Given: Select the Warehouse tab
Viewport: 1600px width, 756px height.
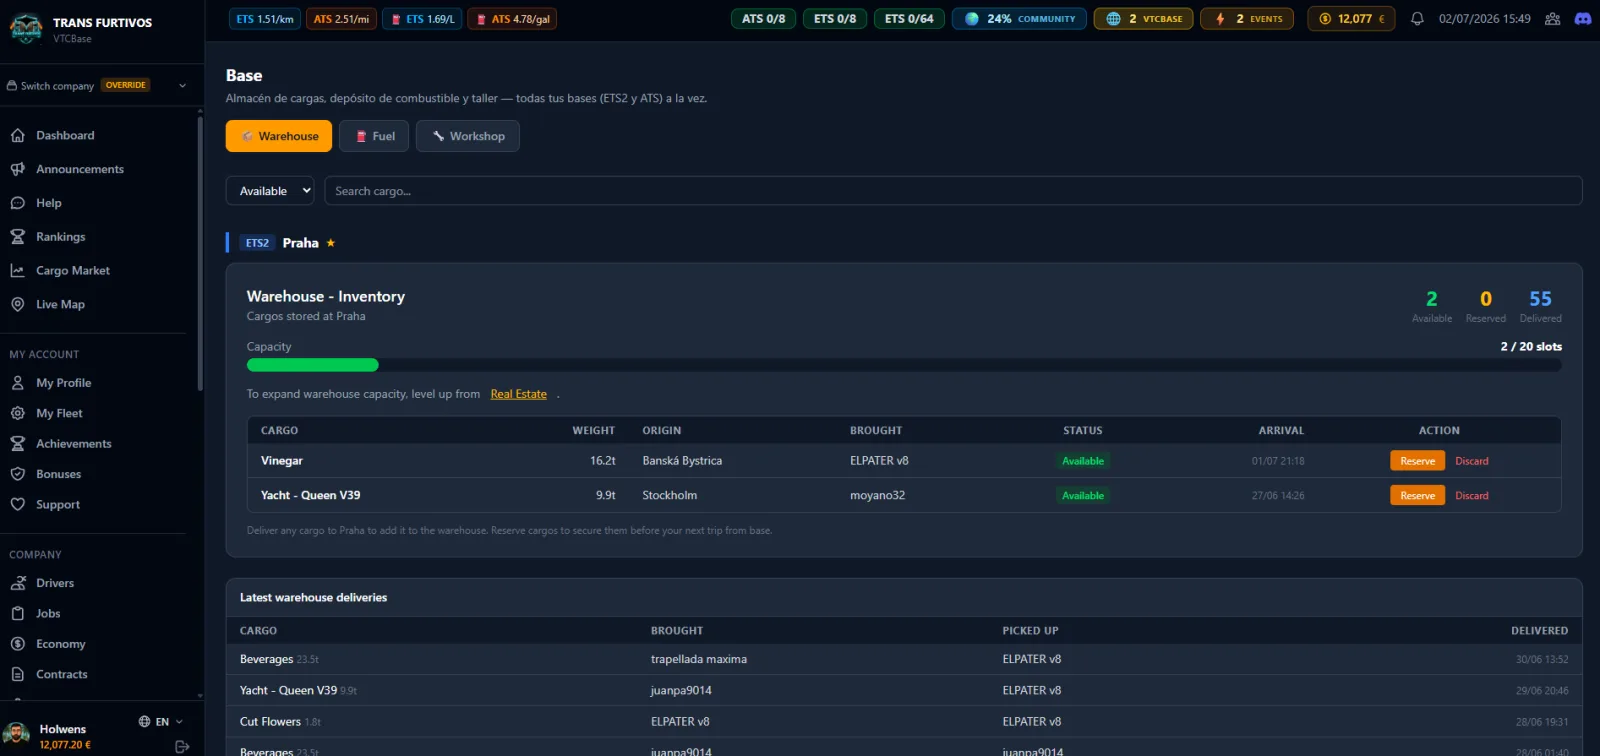Looking at the screenshot, I should (x=279, y=136).
